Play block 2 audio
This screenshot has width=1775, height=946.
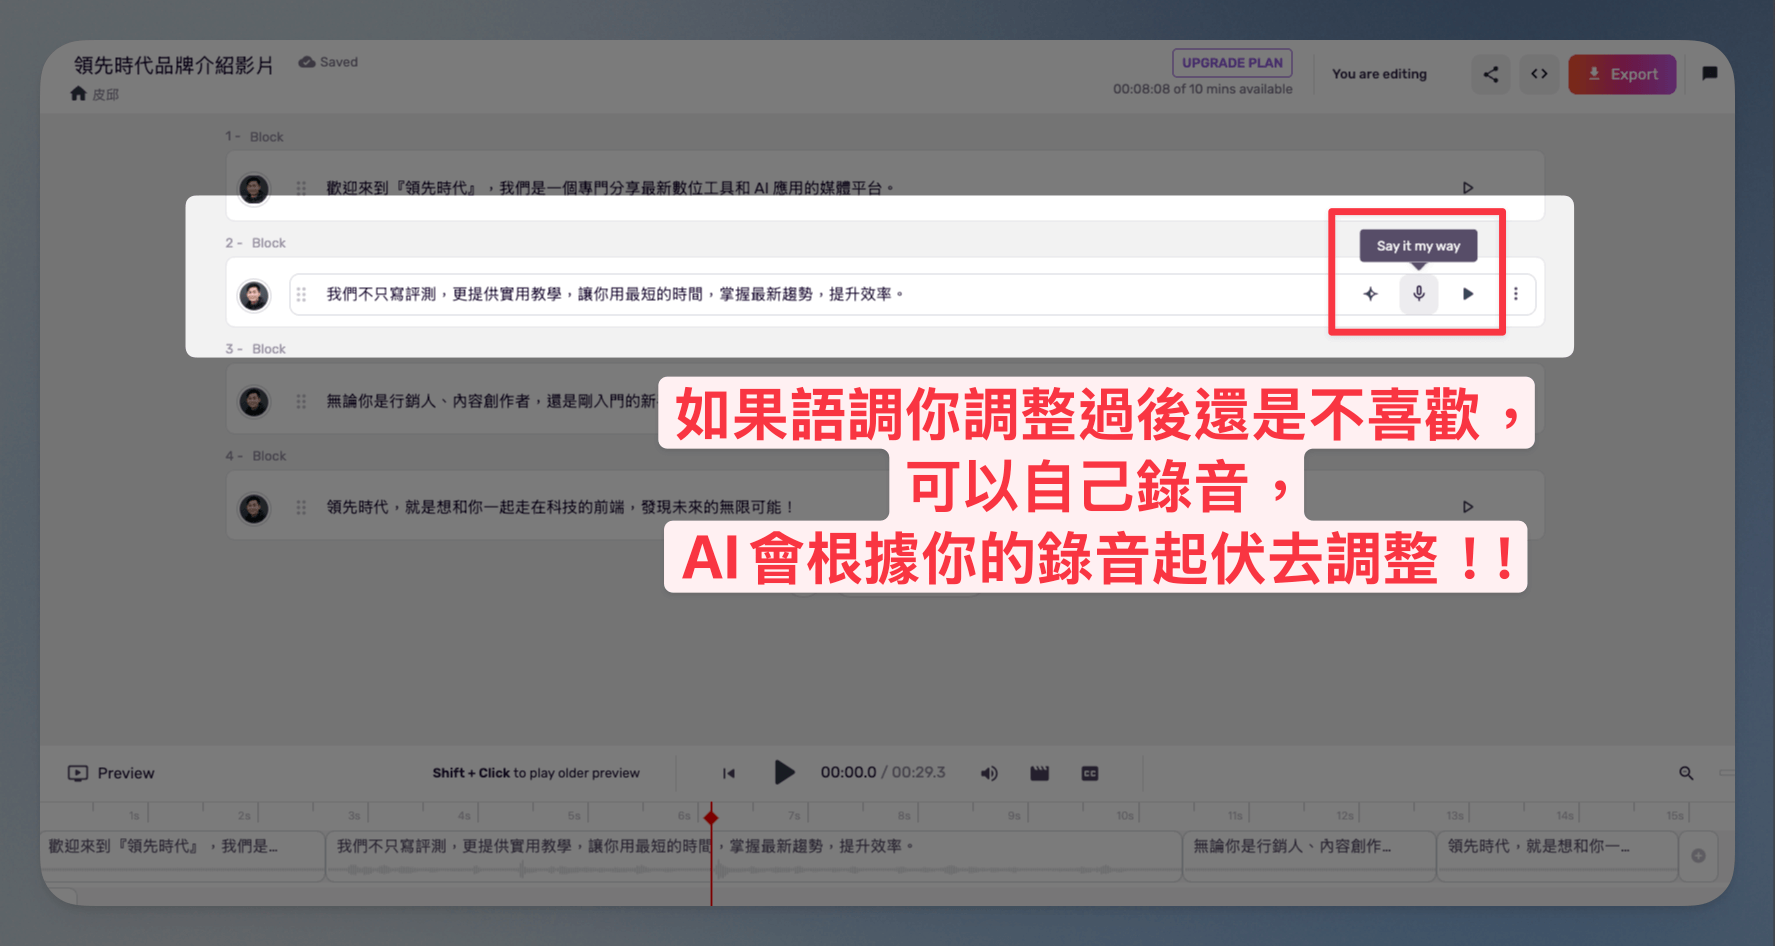coord(1467,294)
